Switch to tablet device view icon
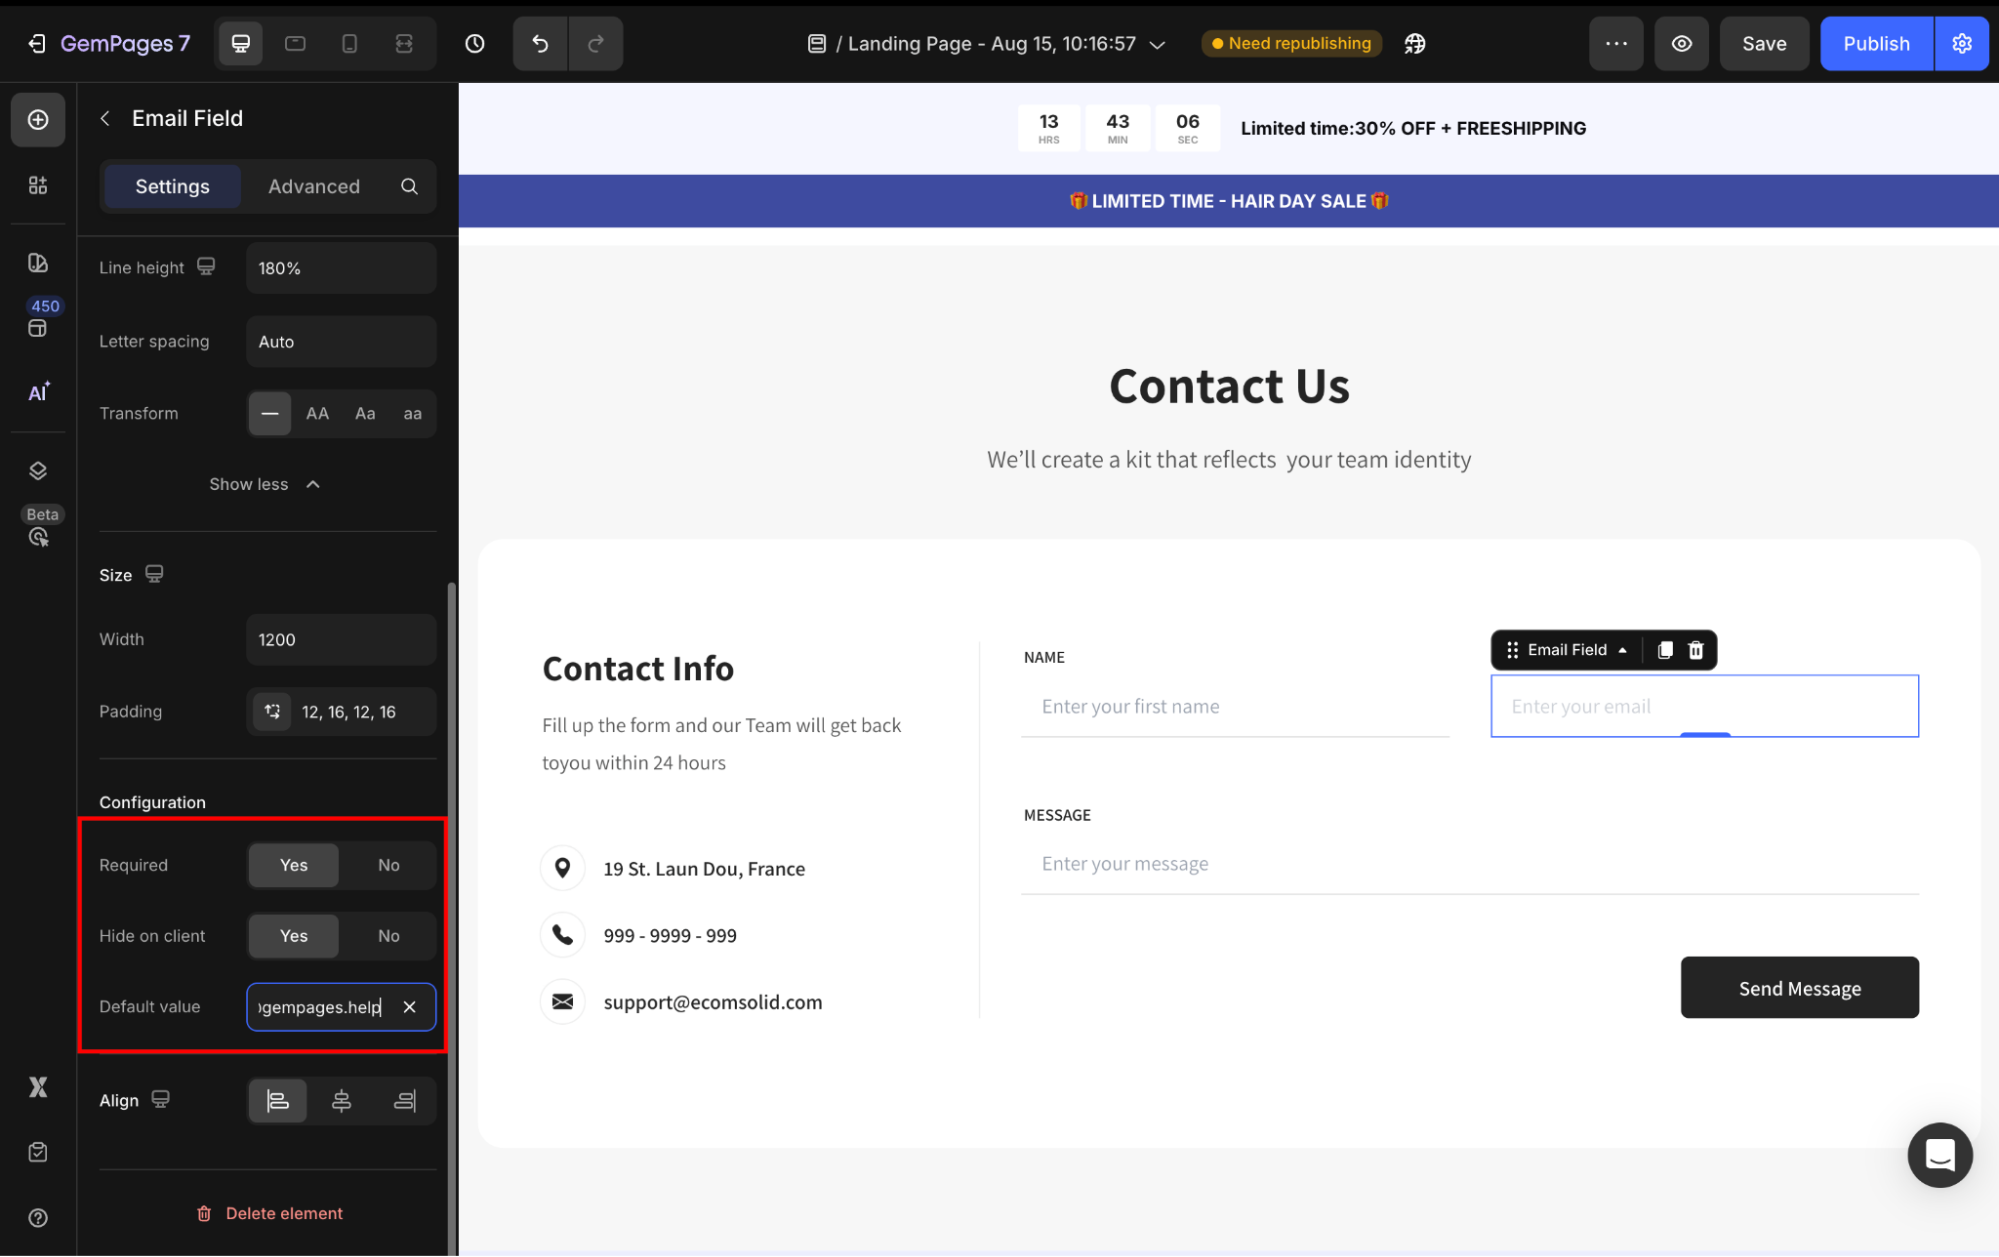Screen dimensions: 1999x1257 pyautogui.click(x=295, y=44)
